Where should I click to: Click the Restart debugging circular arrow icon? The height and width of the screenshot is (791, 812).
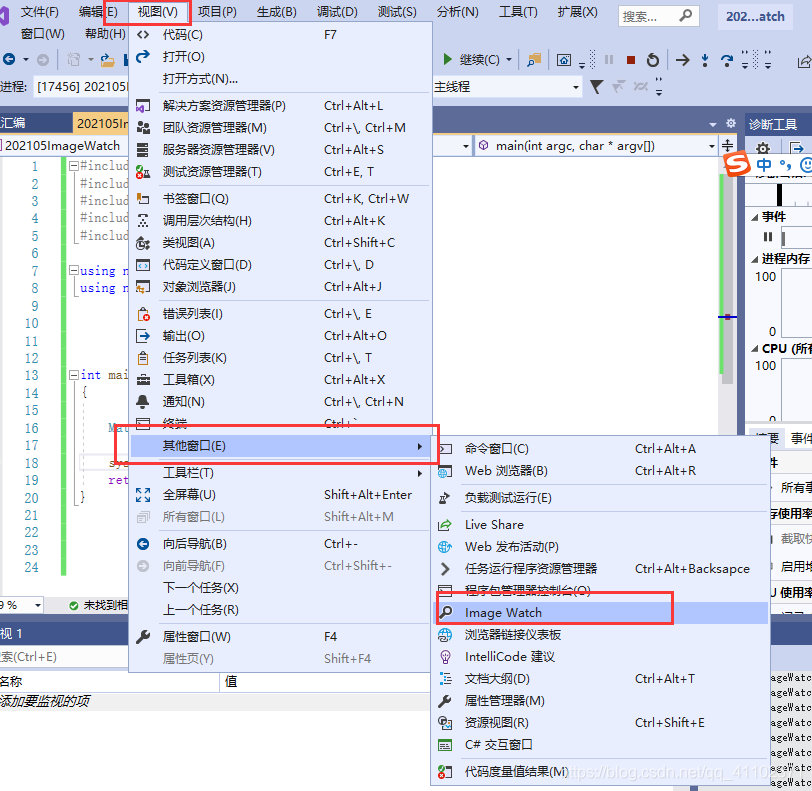pos(651,60)
